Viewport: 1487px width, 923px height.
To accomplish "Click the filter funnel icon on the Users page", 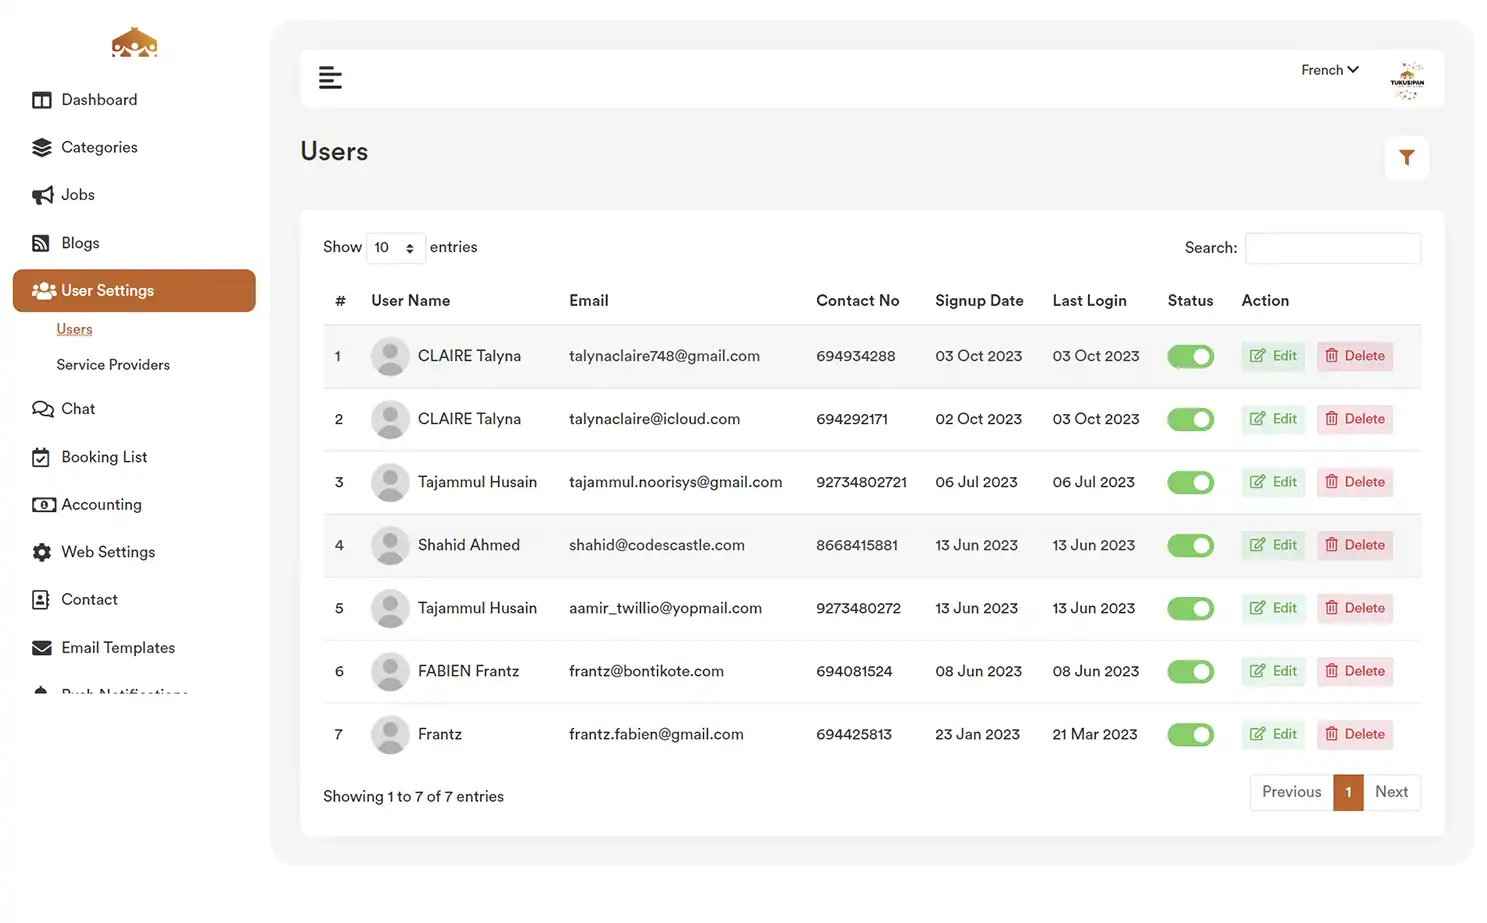I will tap(1407, 157).
